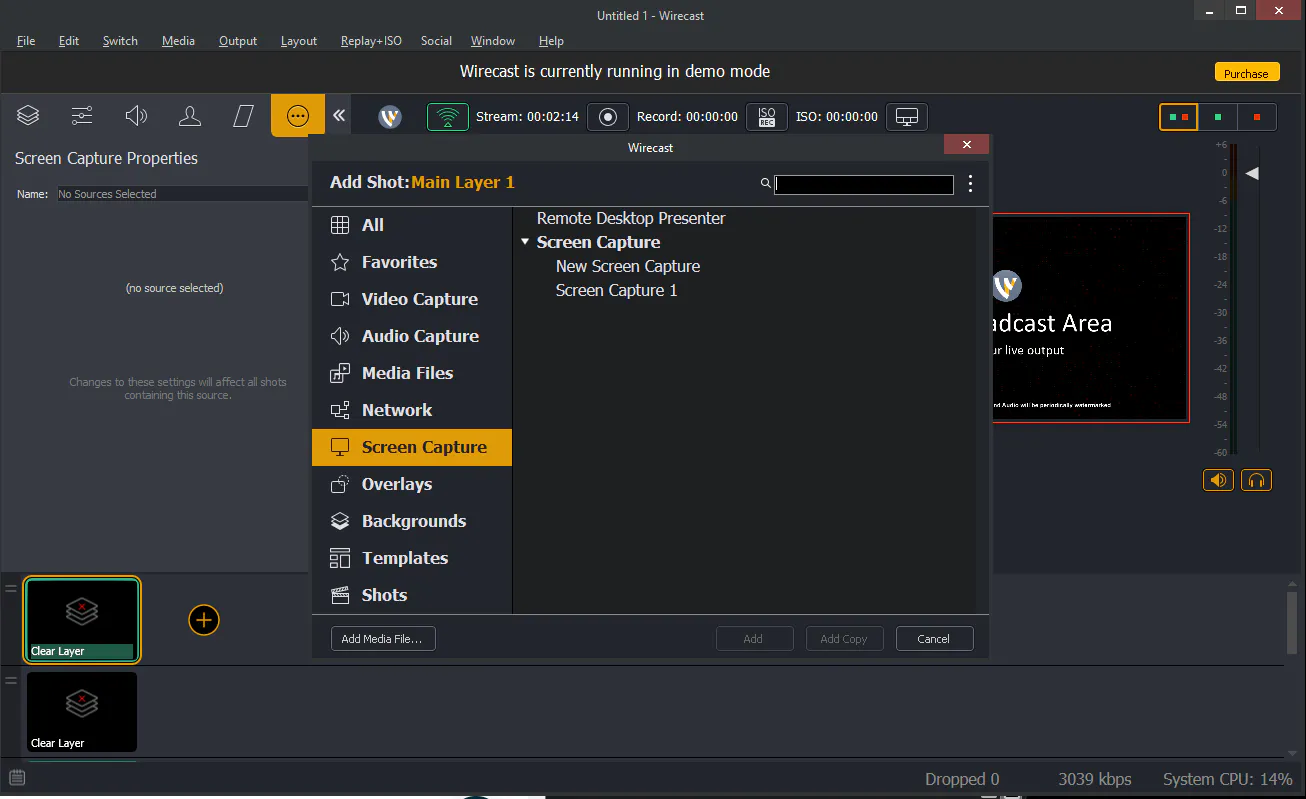
Task: Click the Add Media File... button
Action: pos(383,638)
